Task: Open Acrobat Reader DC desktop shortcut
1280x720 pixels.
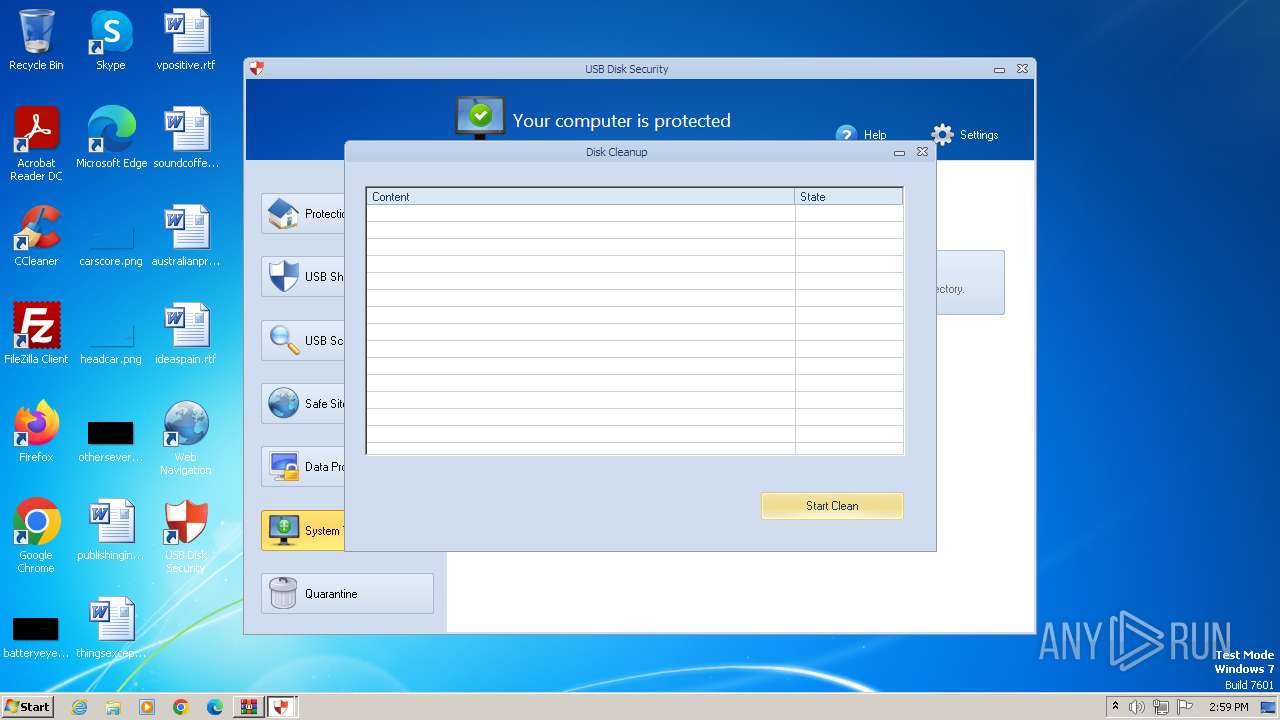Action: (36, 144)
